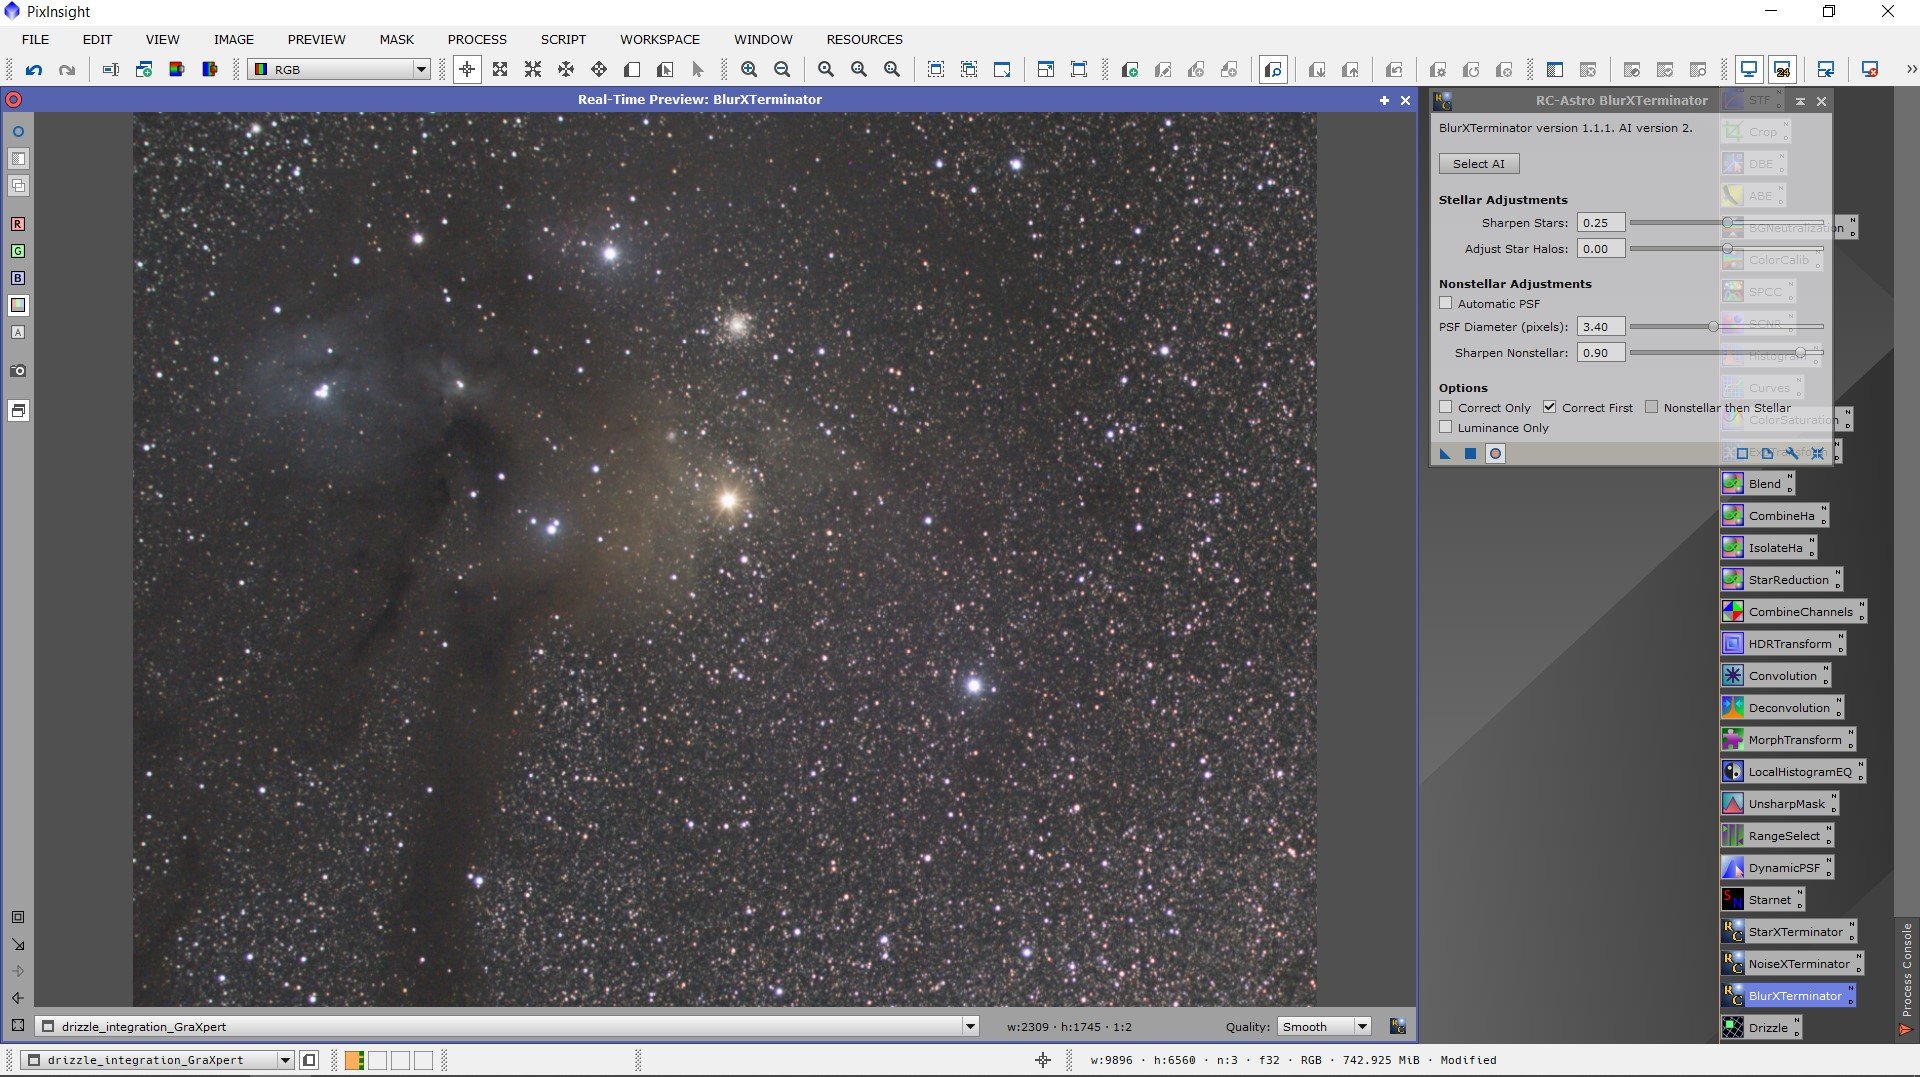Viewport: 1920px width, 1077px height.
Task: Open the UnsharpMask process icon
Action: (x=1779, y=804)
